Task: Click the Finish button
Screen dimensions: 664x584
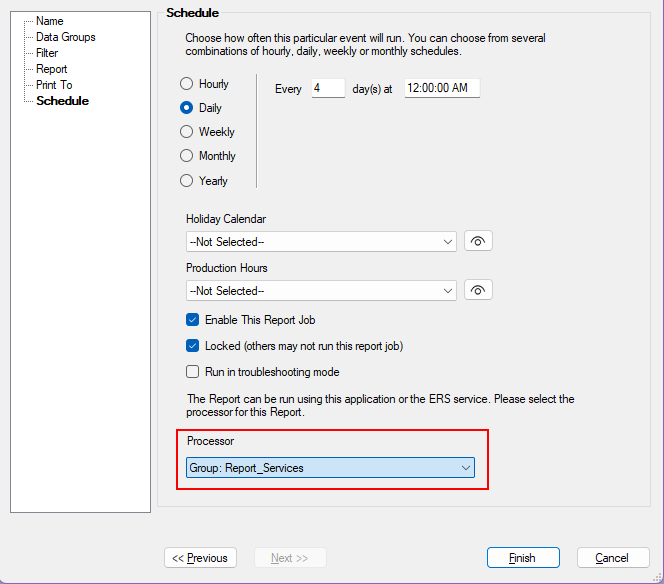Action: tap(523, 557)
